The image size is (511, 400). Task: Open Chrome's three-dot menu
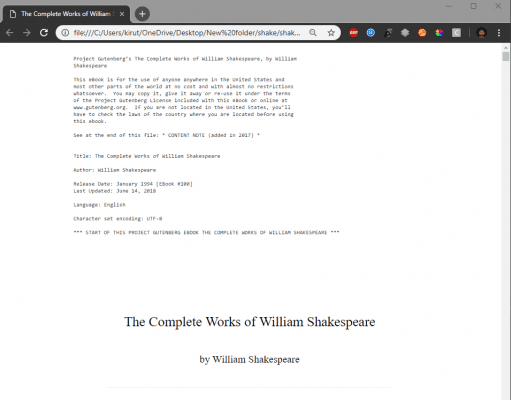coord(499,33)
